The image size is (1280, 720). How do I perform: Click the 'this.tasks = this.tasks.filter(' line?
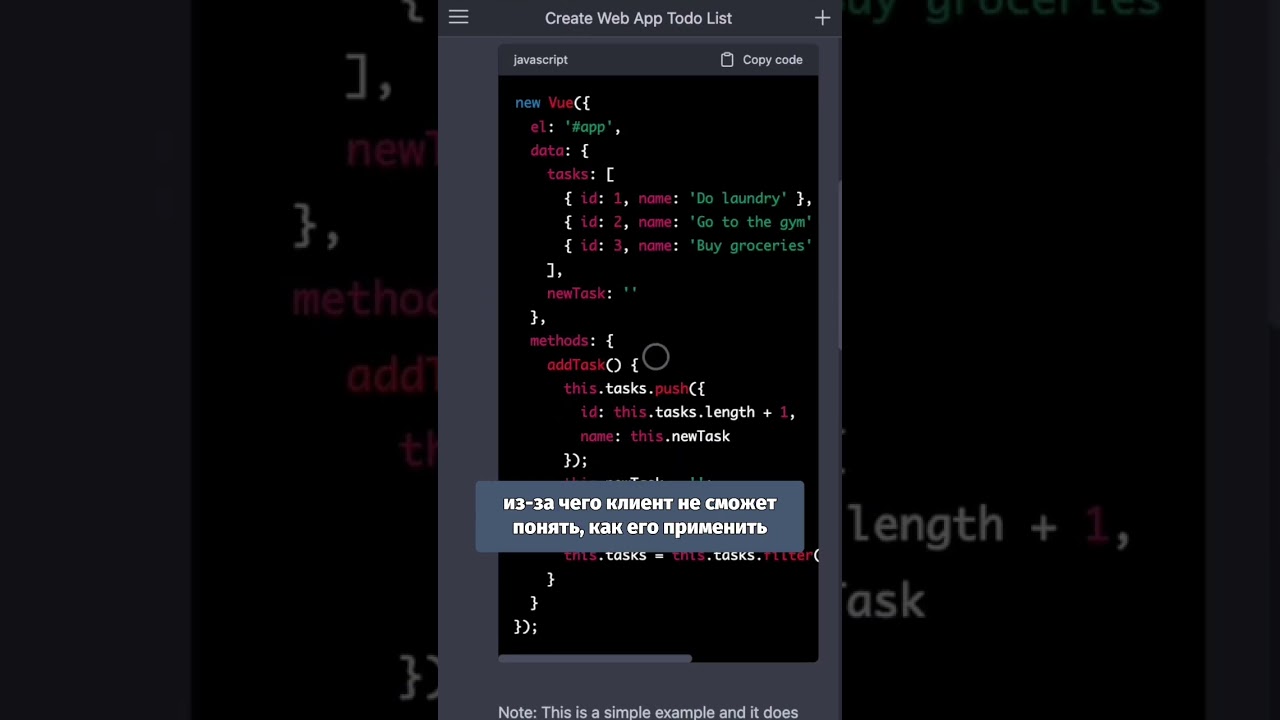(x=691, y=556)
